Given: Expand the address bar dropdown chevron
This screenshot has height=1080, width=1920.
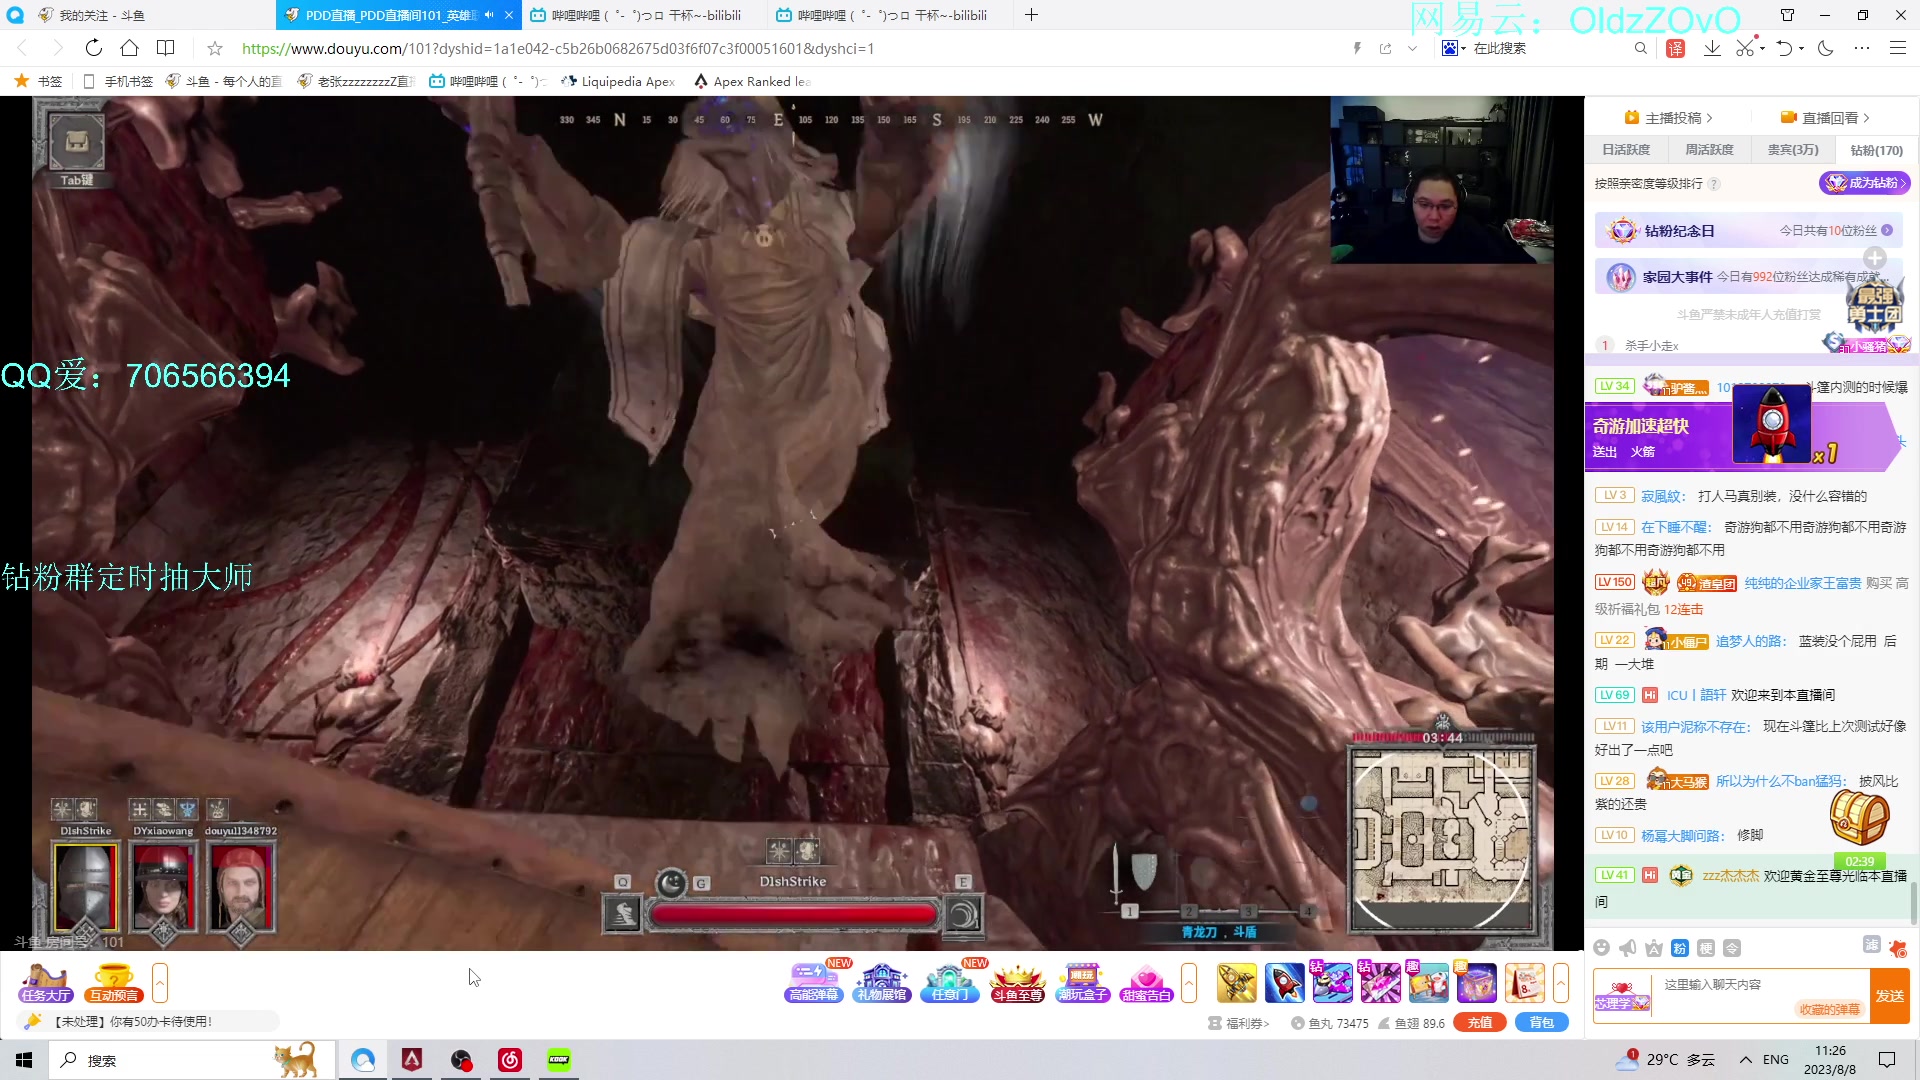Looking at the screenshot, I should [x=1412, y=48].
